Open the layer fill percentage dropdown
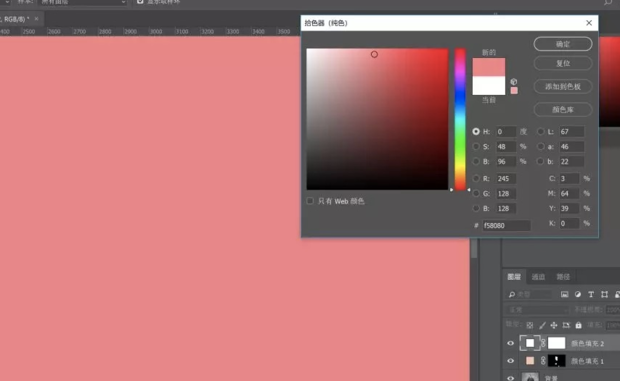Image resolution: width=620 pixels, height=381 pixels. pos(612,325)
